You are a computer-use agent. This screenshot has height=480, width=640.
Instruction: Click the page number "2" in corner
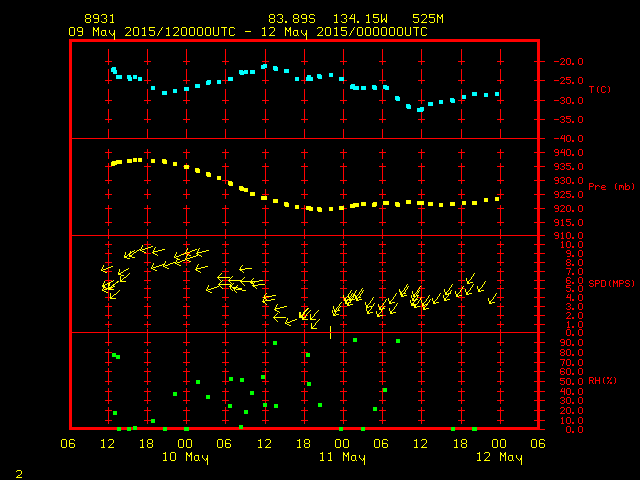point(19,474)
